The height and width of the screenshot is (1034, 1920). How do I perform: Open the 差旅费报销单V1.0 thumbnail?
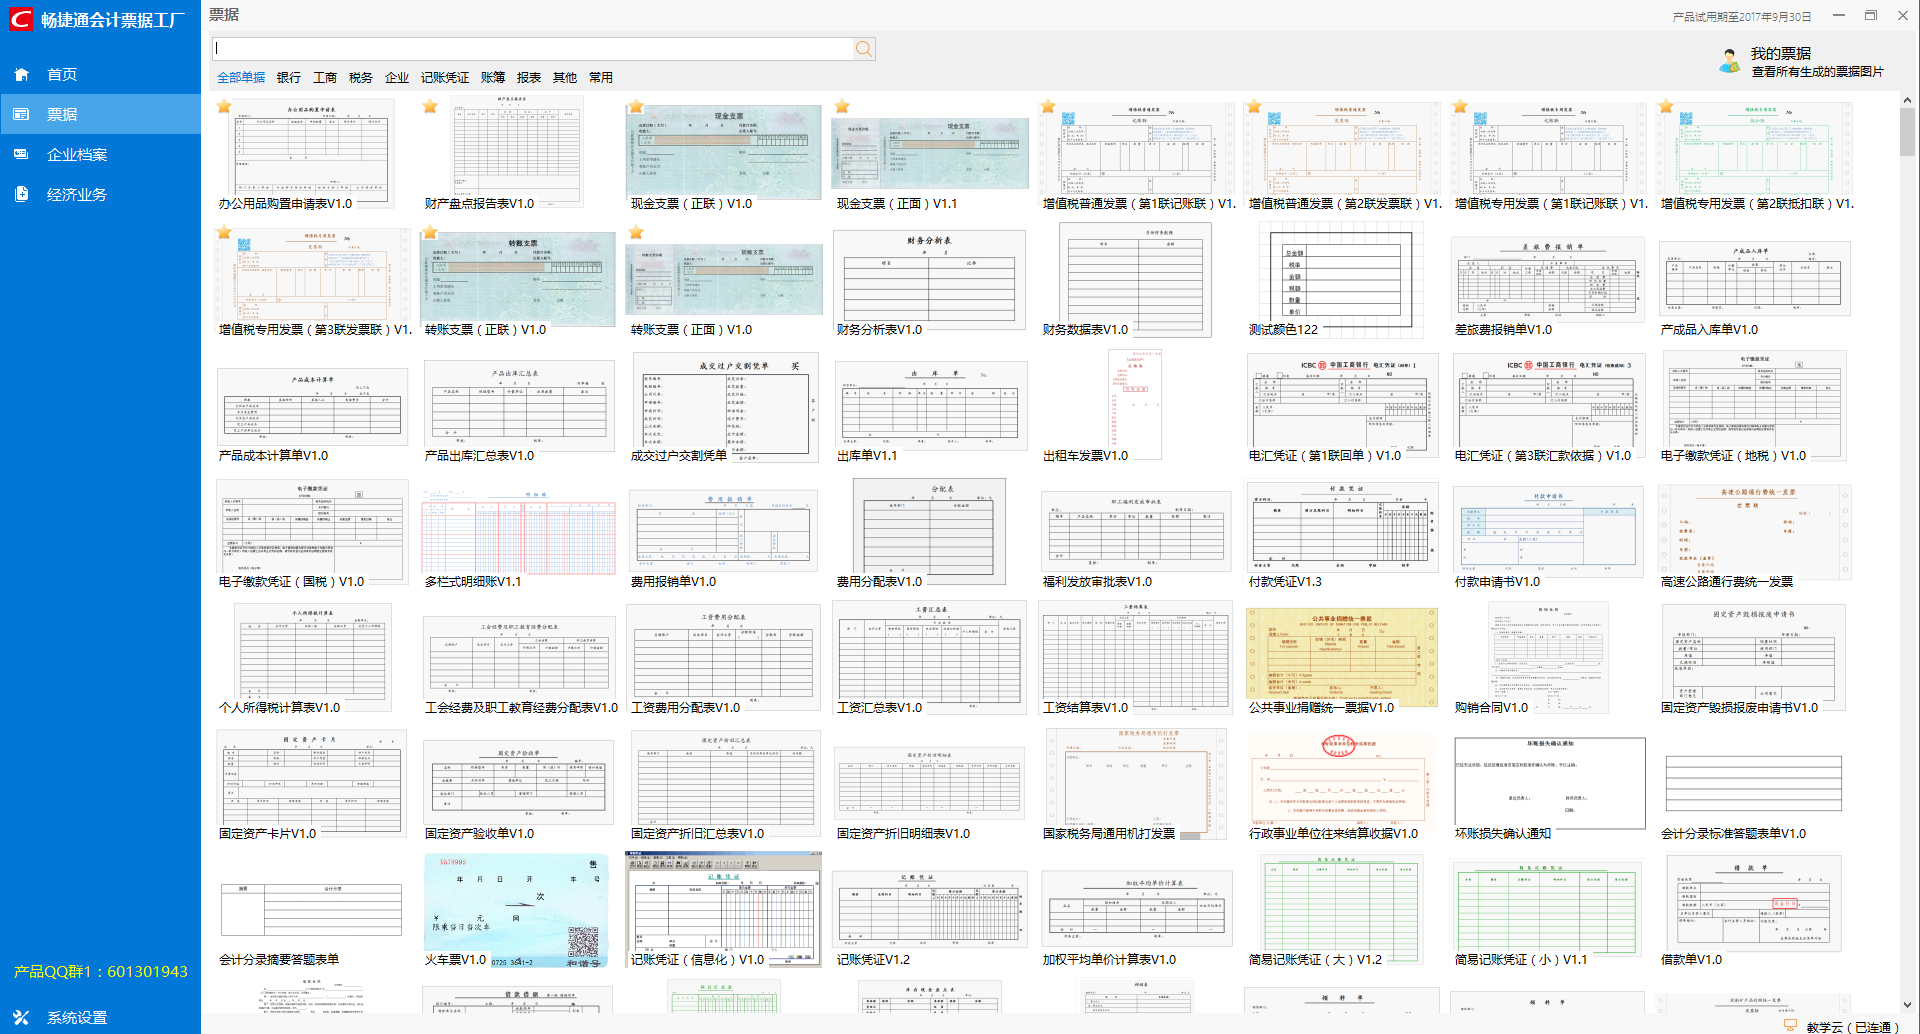tap(1548, 282)
